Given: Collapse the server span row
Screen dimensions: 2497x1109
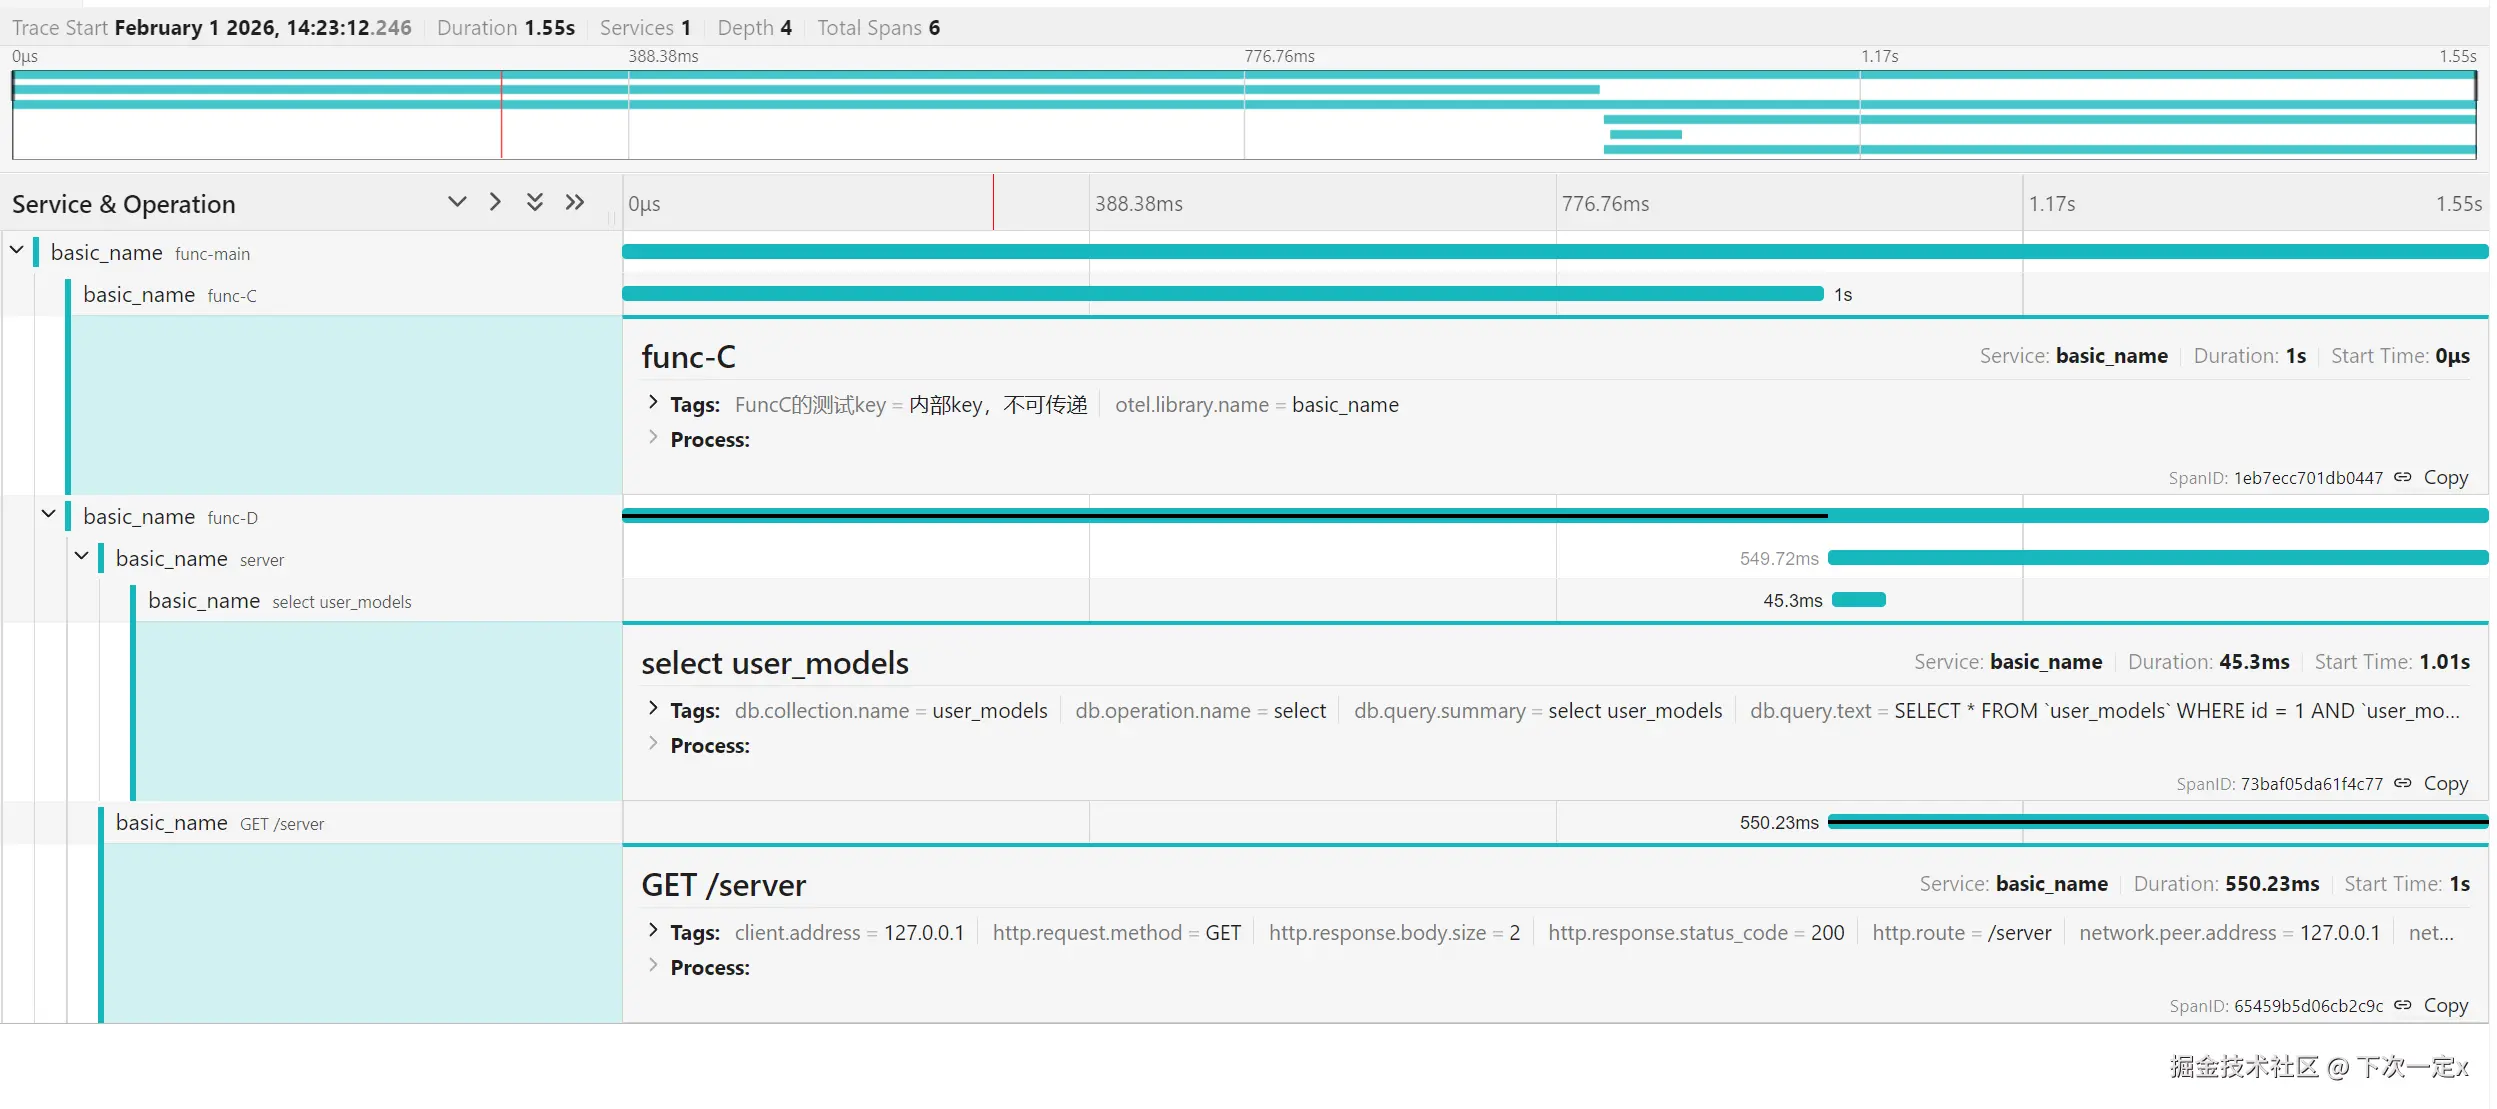Looking at the screenshot, I should point(82,556).
